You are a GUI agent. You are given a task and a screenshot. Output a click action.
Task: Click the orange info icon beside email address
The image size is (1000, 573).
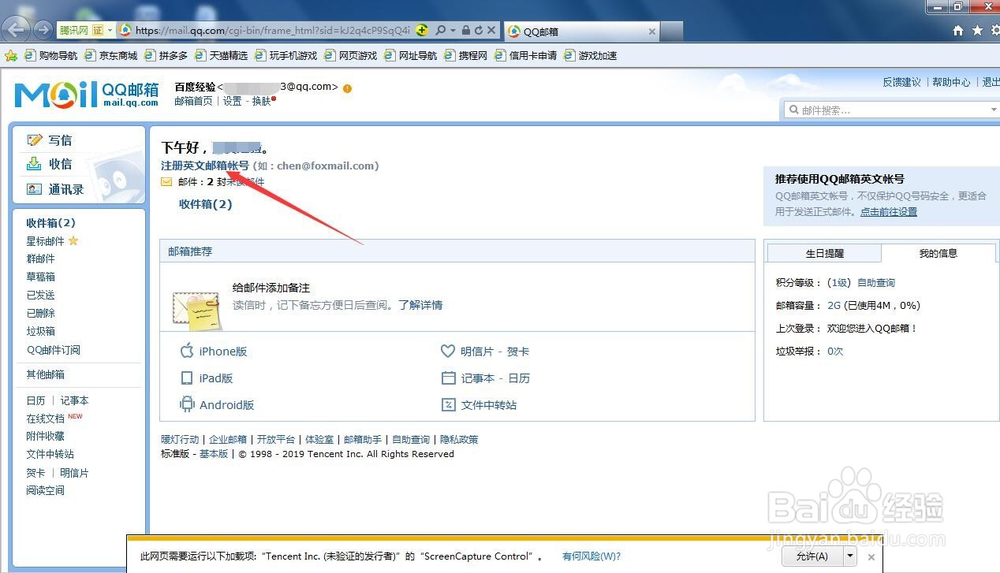click(347, 88)
